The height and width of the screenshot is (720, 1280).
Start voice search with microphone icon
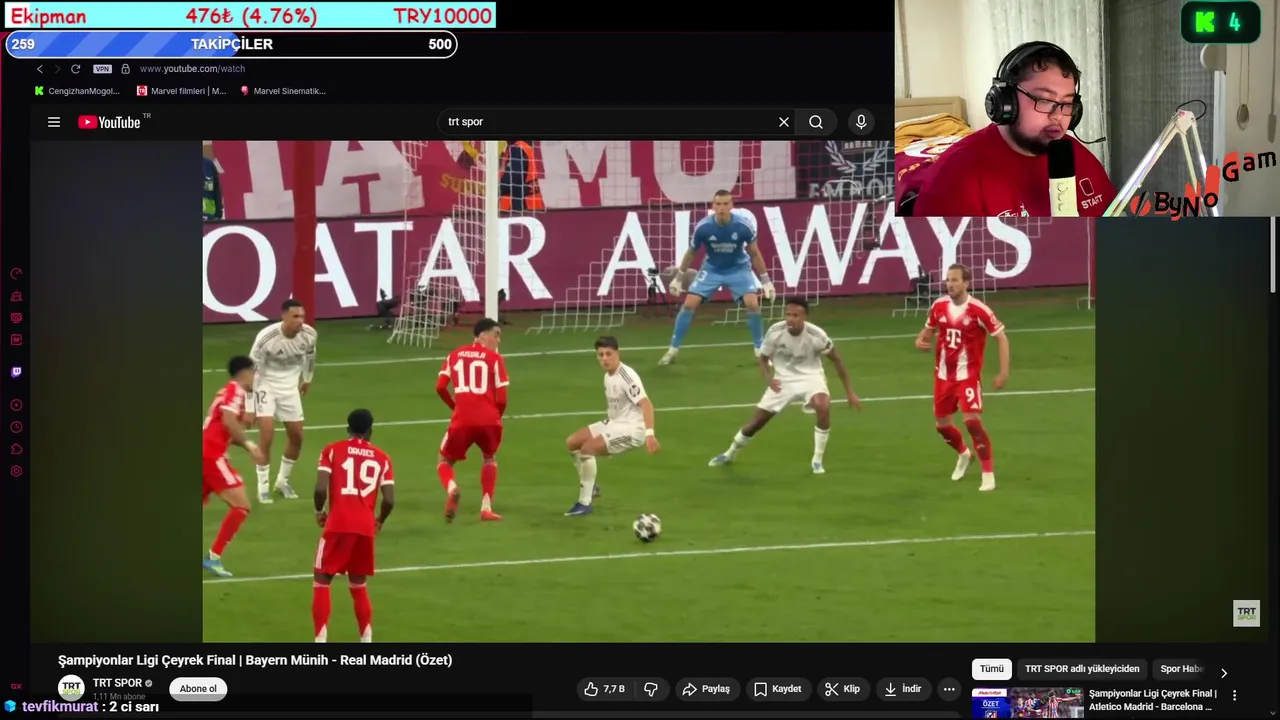coord(861,122)
